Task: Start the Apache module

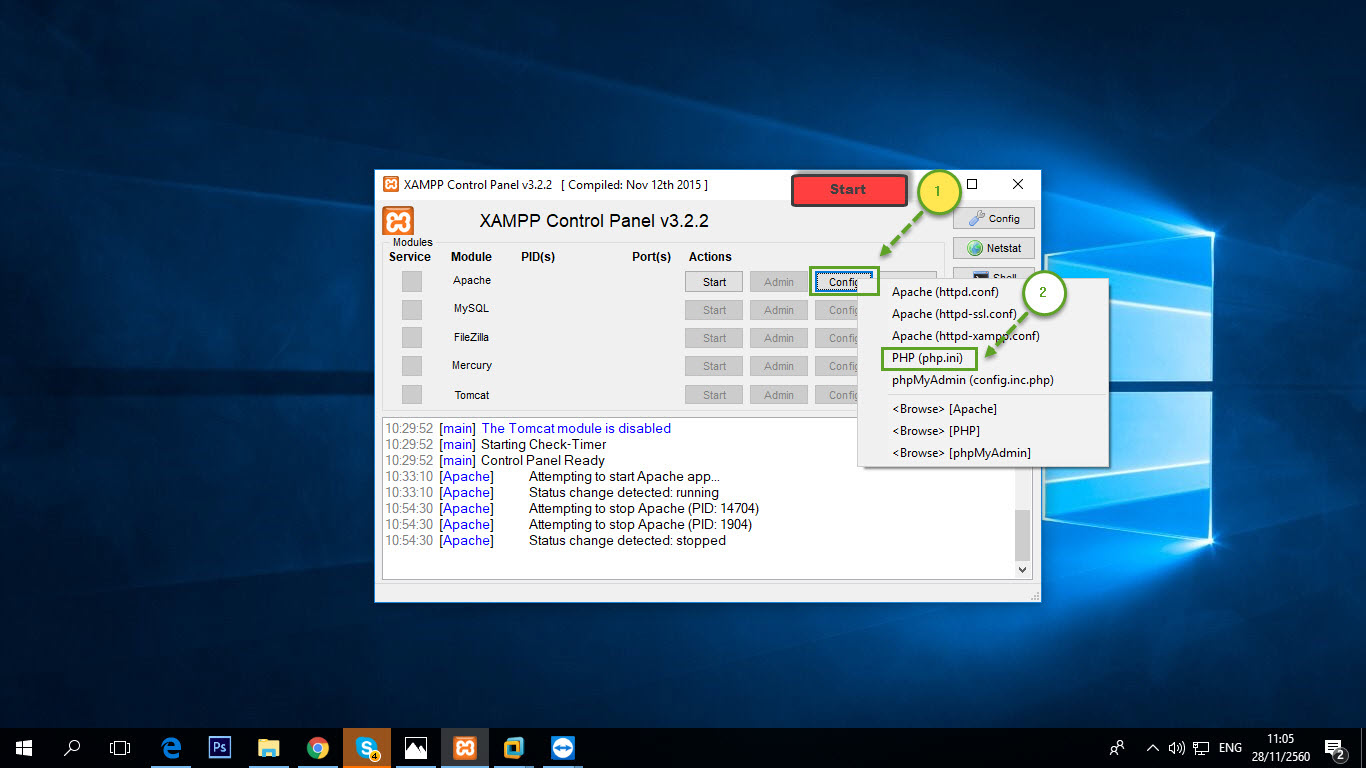Action: coord(714,282)
